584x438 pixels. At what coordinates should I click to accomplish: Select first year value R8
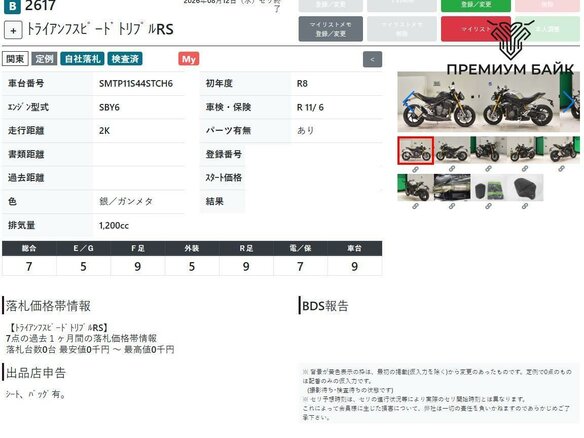(302, 83)
